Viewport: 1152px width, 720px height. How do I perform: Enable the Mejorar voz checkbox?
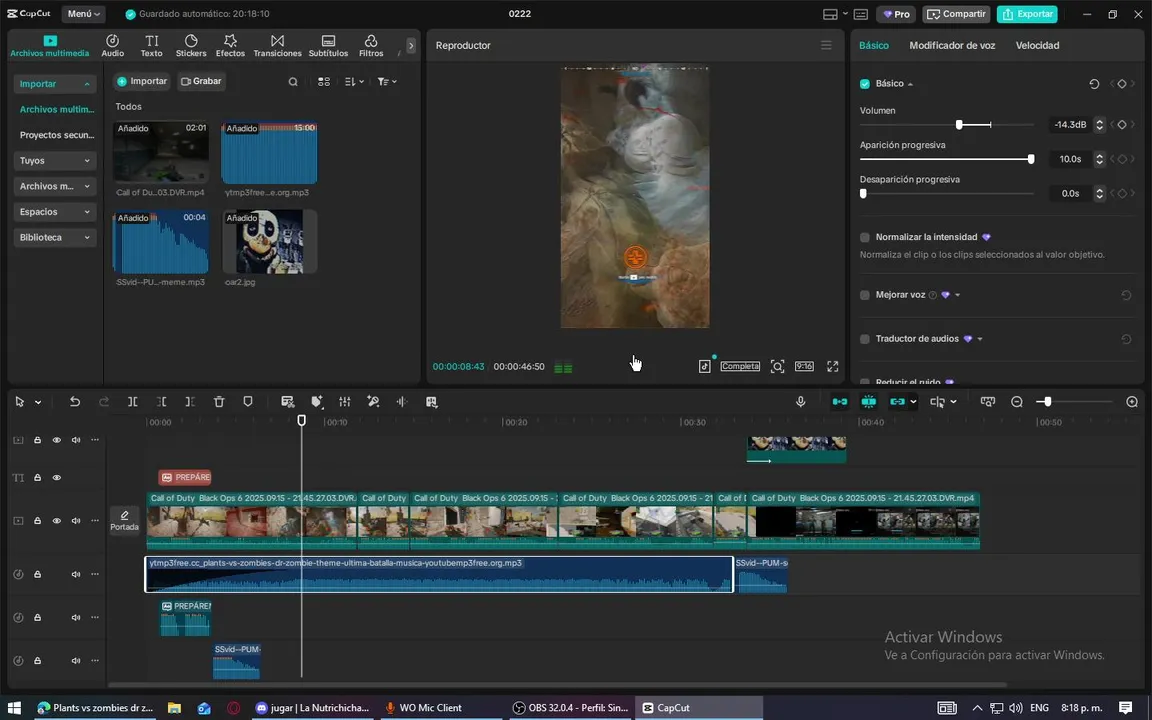click(x=865, y=295)
